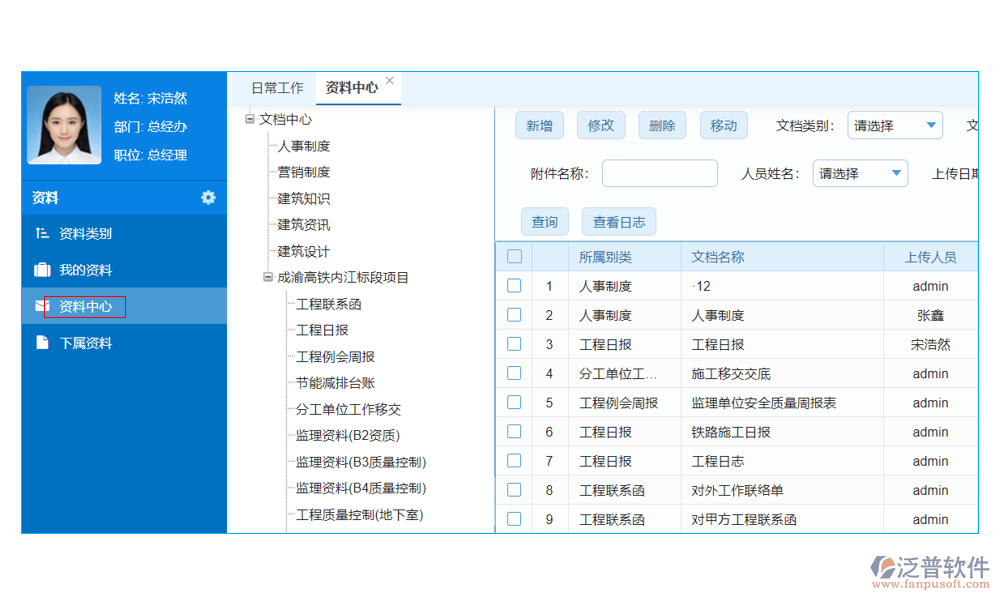
Task: Select the 资料中心 tab
Action: (x=350, y=87)
